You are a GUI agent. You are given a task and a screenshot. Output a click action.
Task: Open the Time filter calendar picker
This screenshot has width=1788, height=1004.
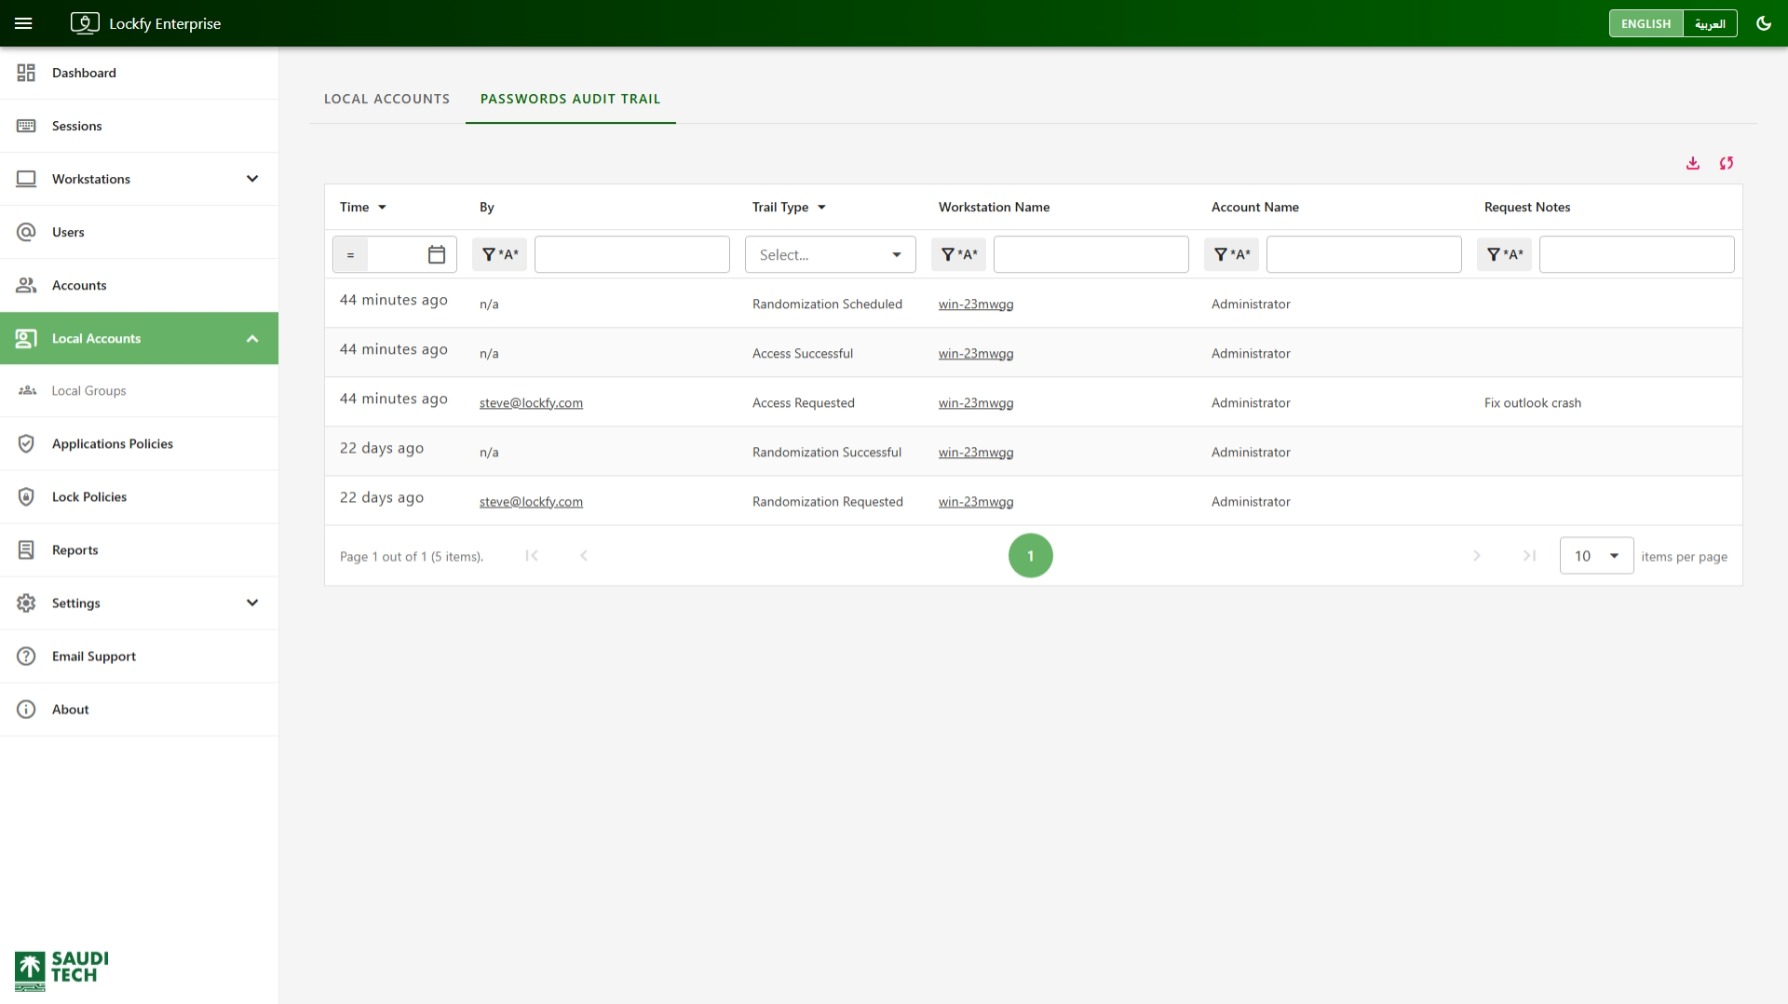(x=437, y=255)
